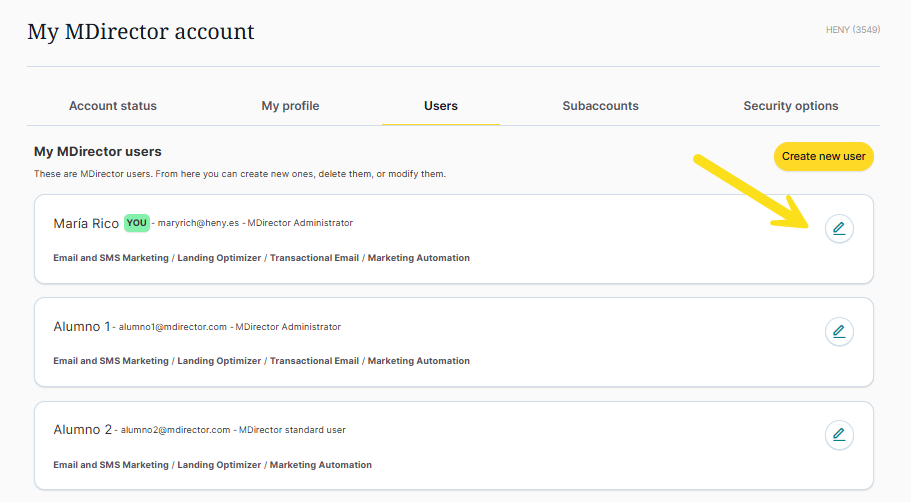911x502 pixels.
Task: Click the Alumno 1 user name
Action: tap(81, 327)
